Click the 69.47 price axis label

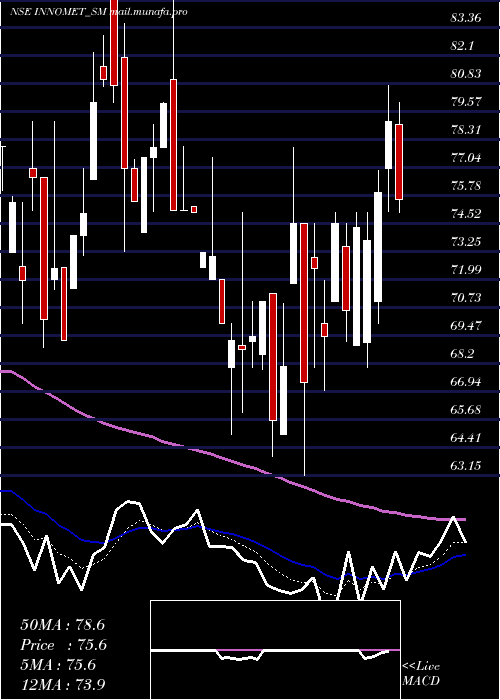(466, 326)
